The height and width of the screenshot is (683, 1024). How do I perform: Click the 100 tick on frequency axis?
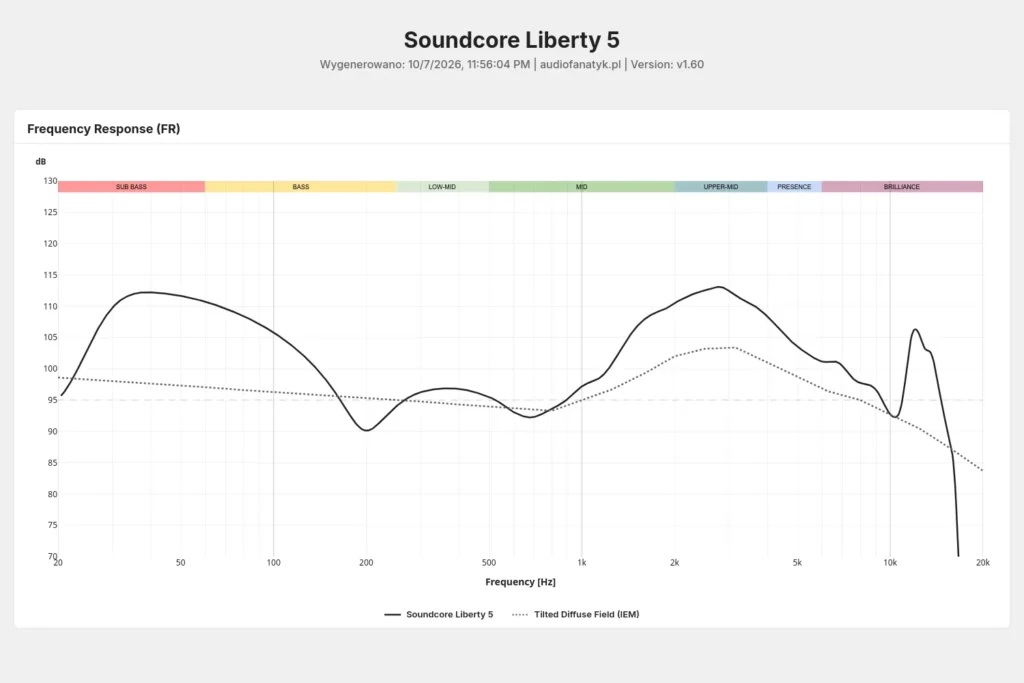[x=274, y=562]
